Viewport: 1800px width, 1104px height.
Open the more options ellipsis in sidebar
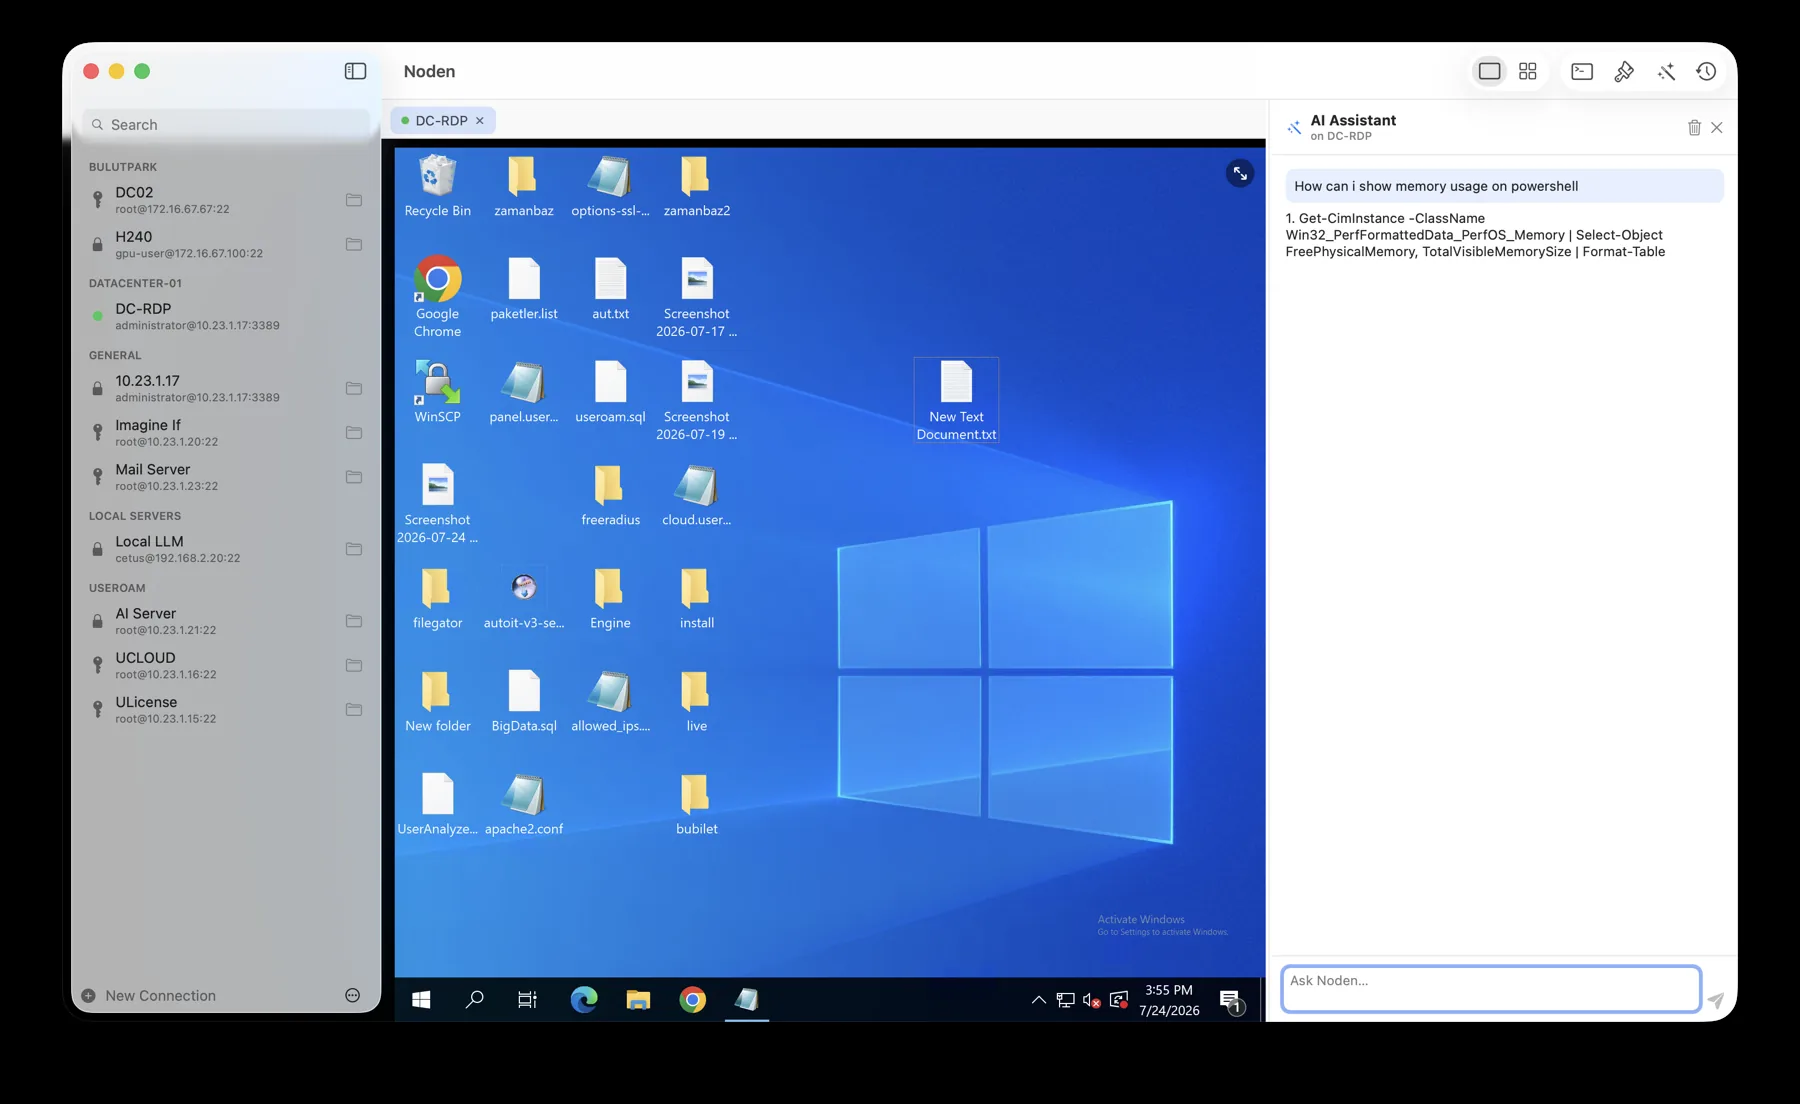point(352,995)
